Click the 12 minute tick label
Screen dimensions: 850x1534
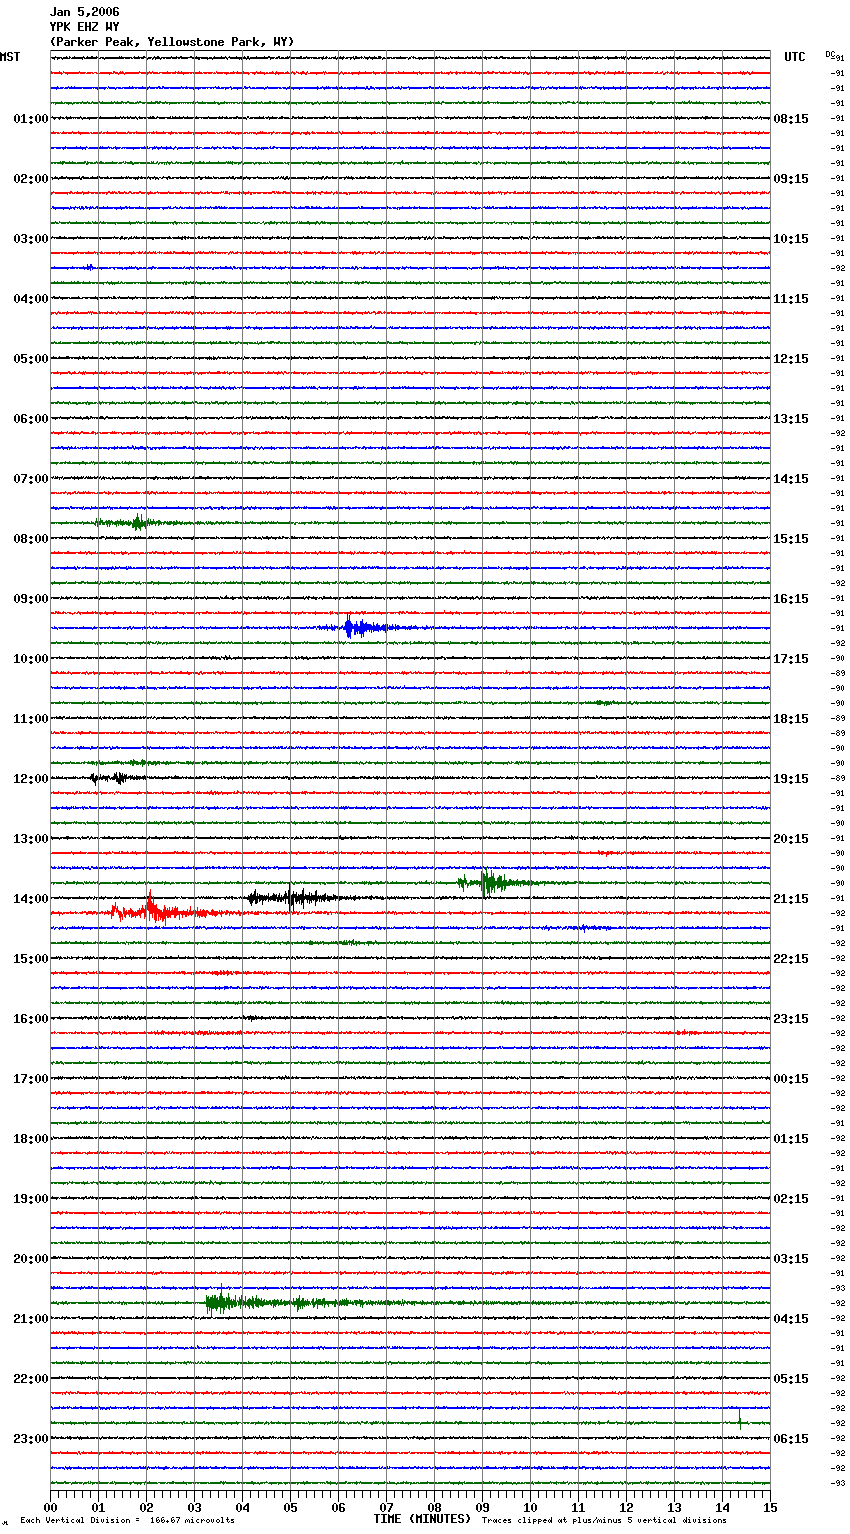[x=626, y=1507]
